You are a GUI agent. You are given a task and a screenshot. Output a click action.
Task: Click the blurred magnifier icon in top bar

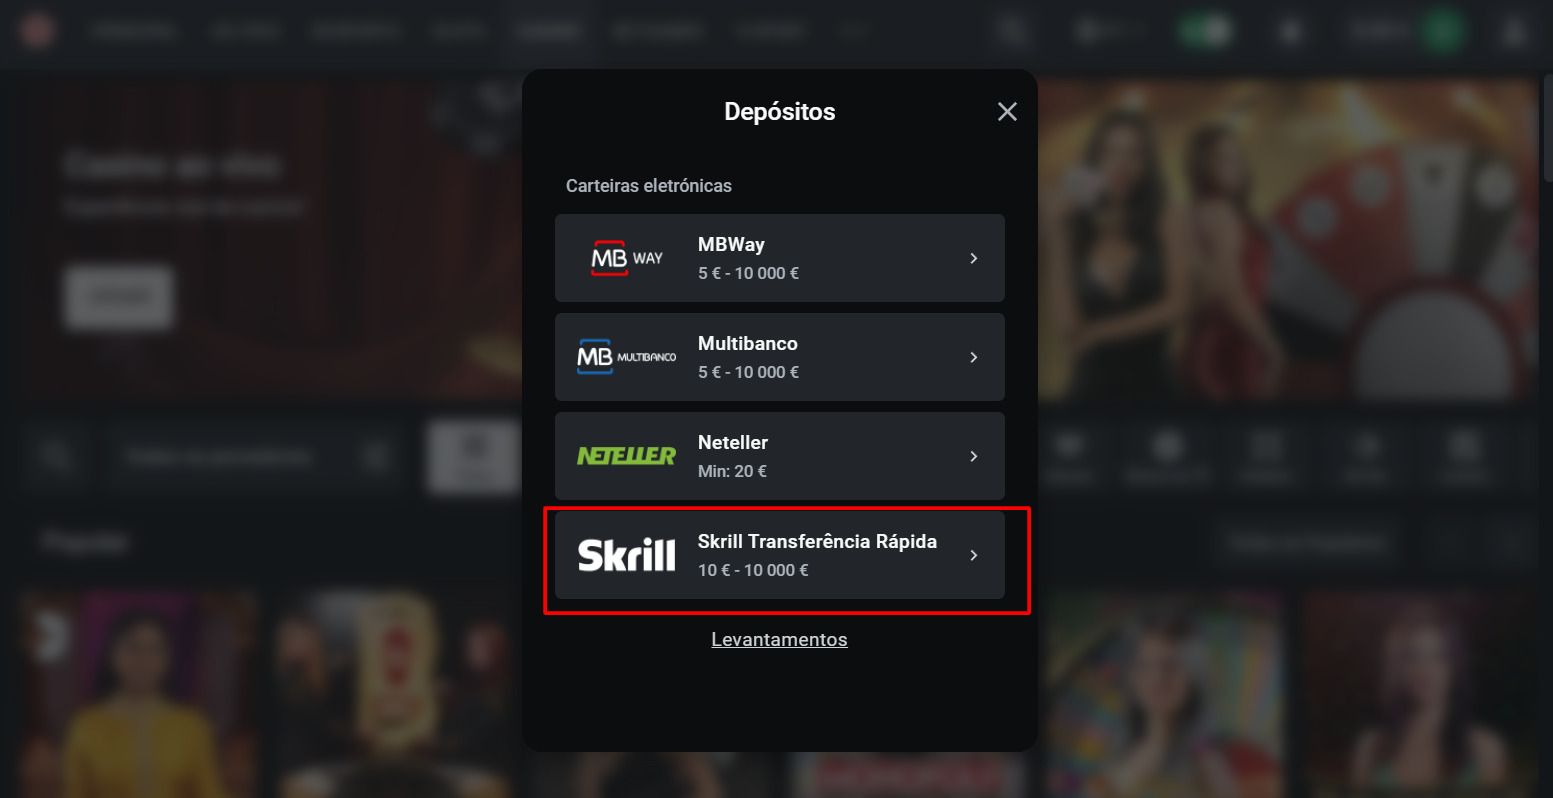click(x=1013, y=32)
